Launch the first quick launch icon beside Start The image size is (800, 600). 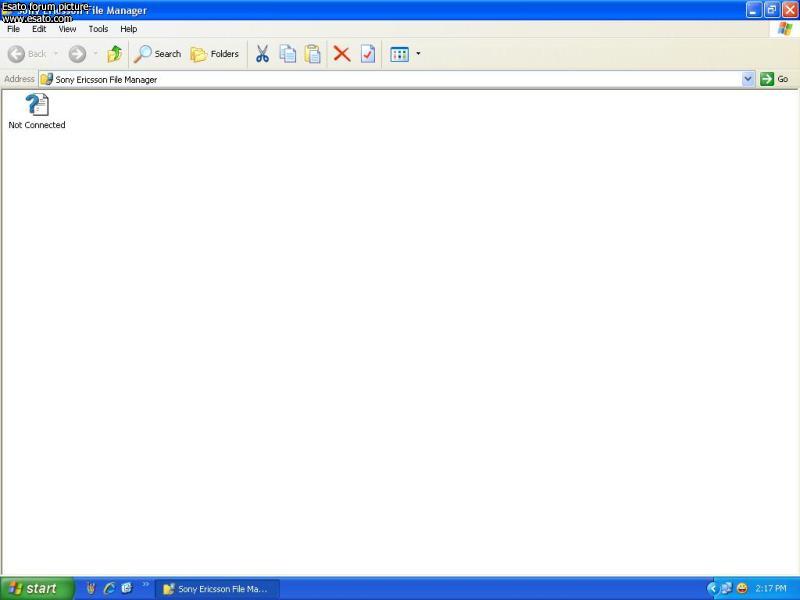[91, 589]
